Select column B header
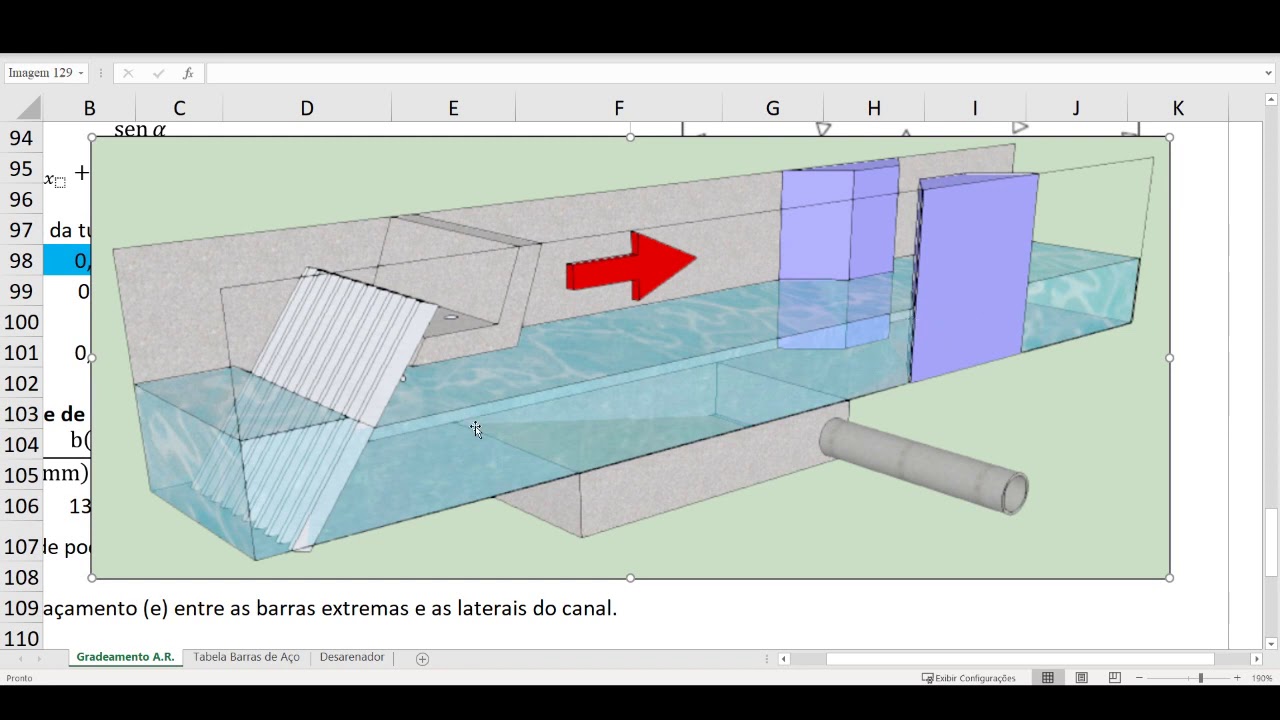 tap(89, 108)
